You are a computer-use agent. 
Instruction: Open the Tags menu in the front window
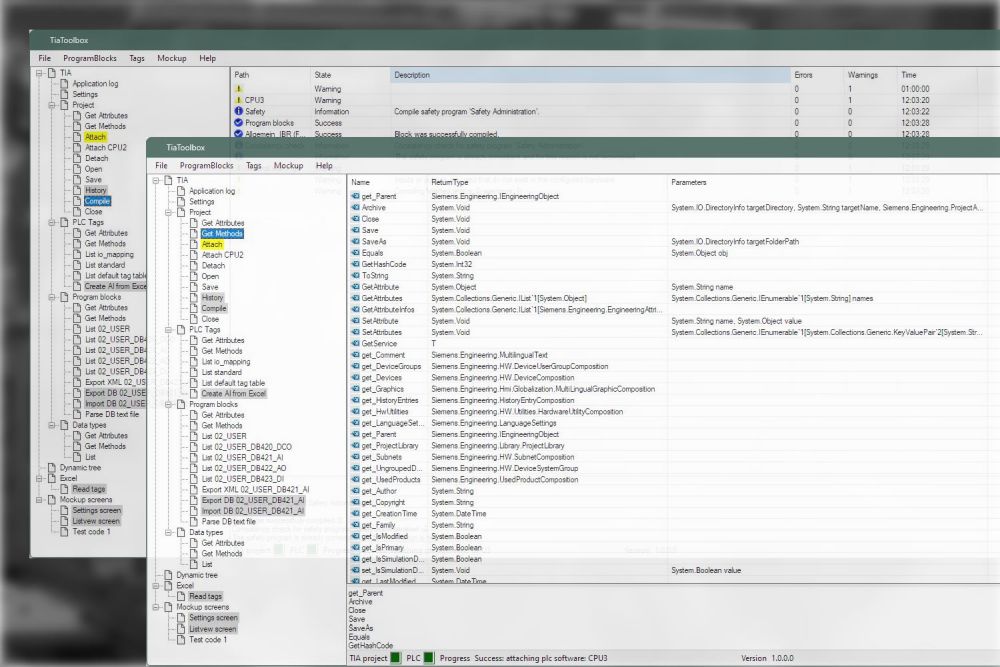254,166
